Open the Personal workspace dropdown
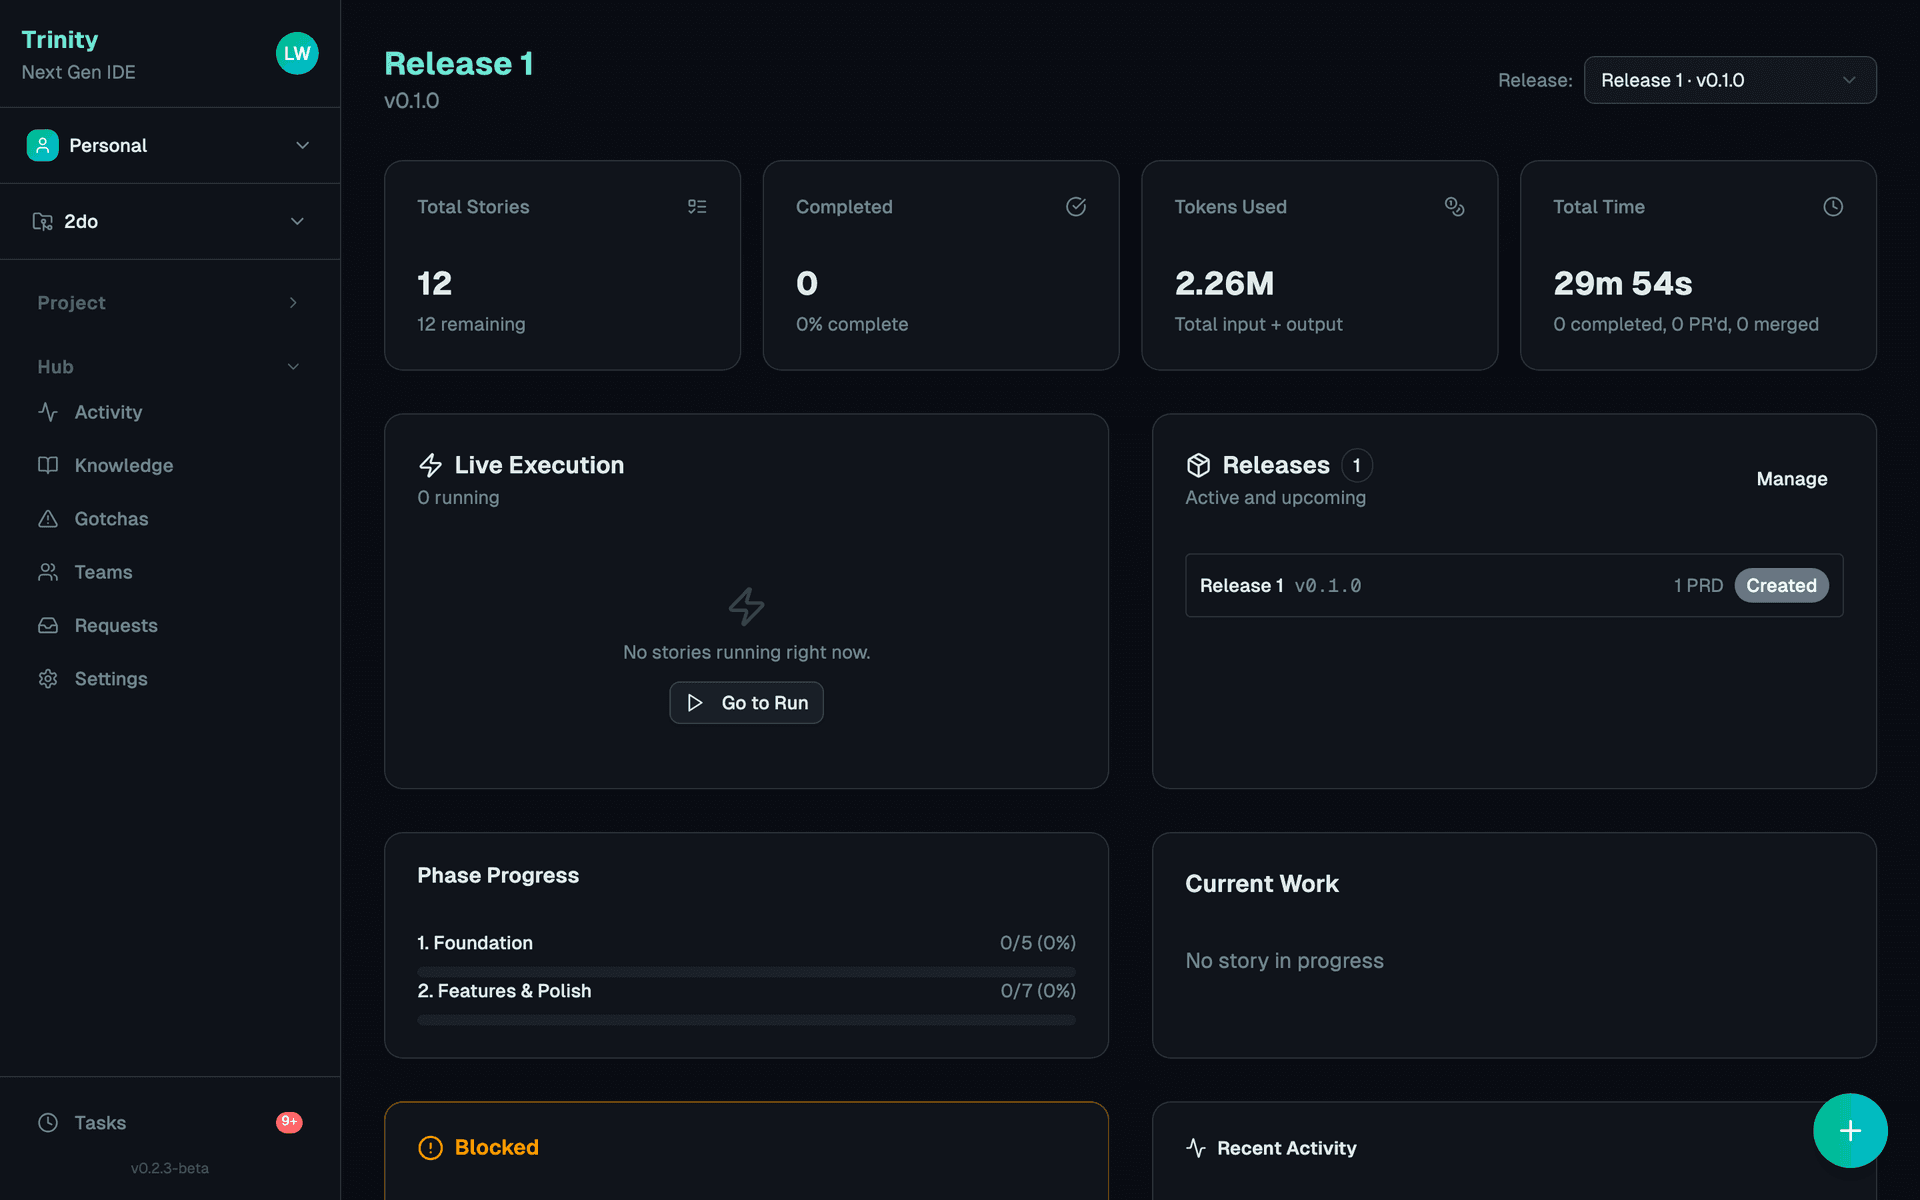 click(170, 146)
